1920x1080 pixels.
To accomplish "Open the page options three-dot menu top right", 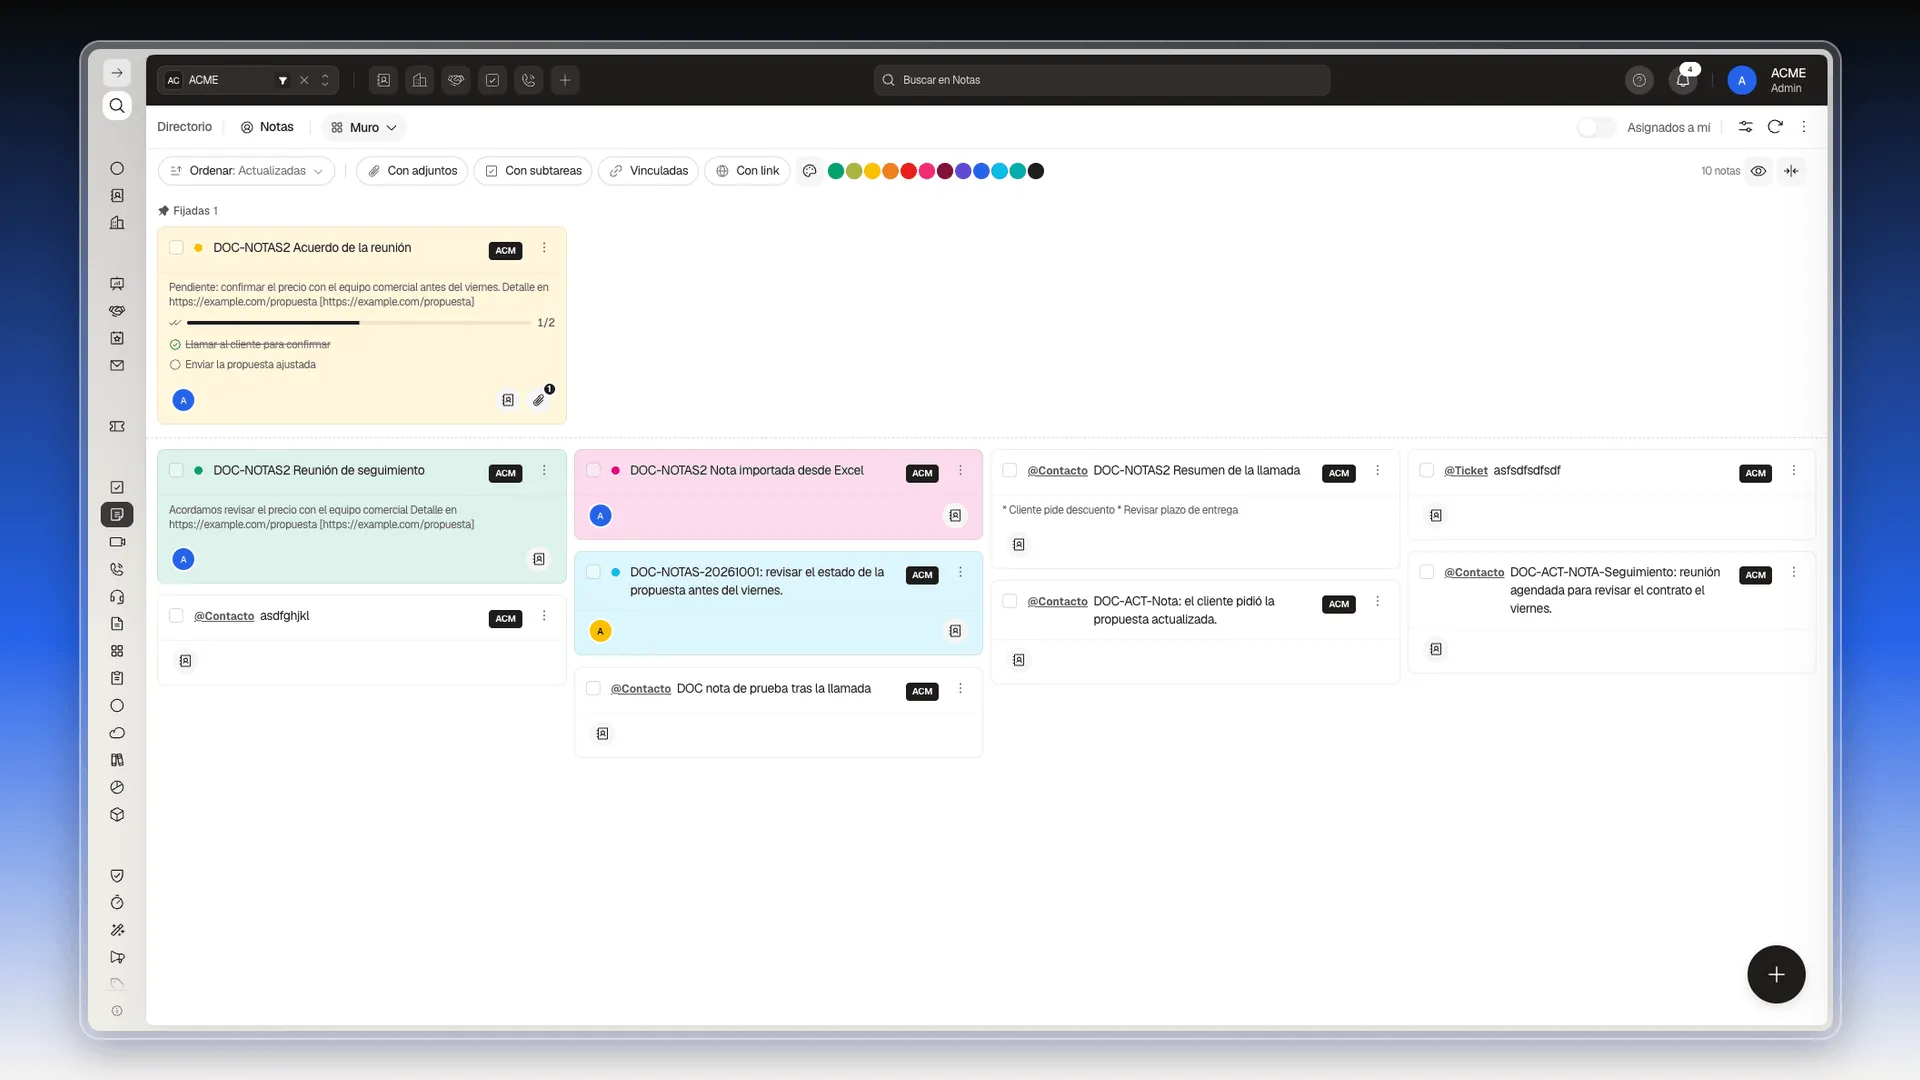I will 1804,127.
